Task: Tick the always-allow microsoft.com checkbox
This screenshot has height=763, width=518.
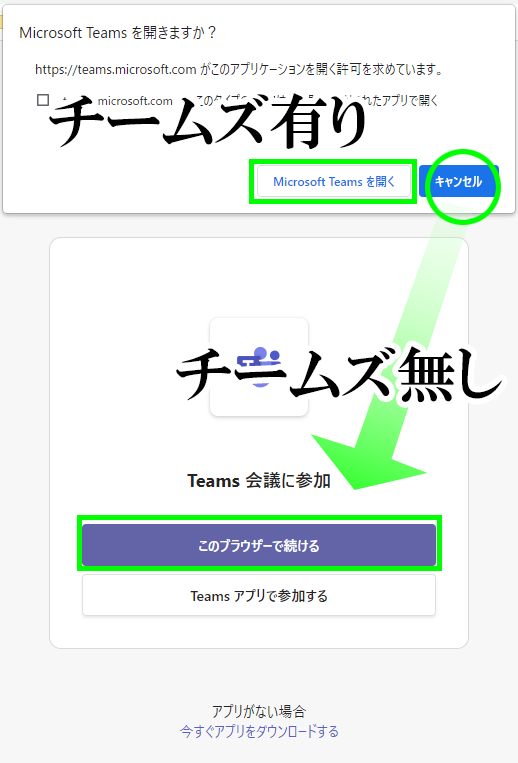Action: 43,100
